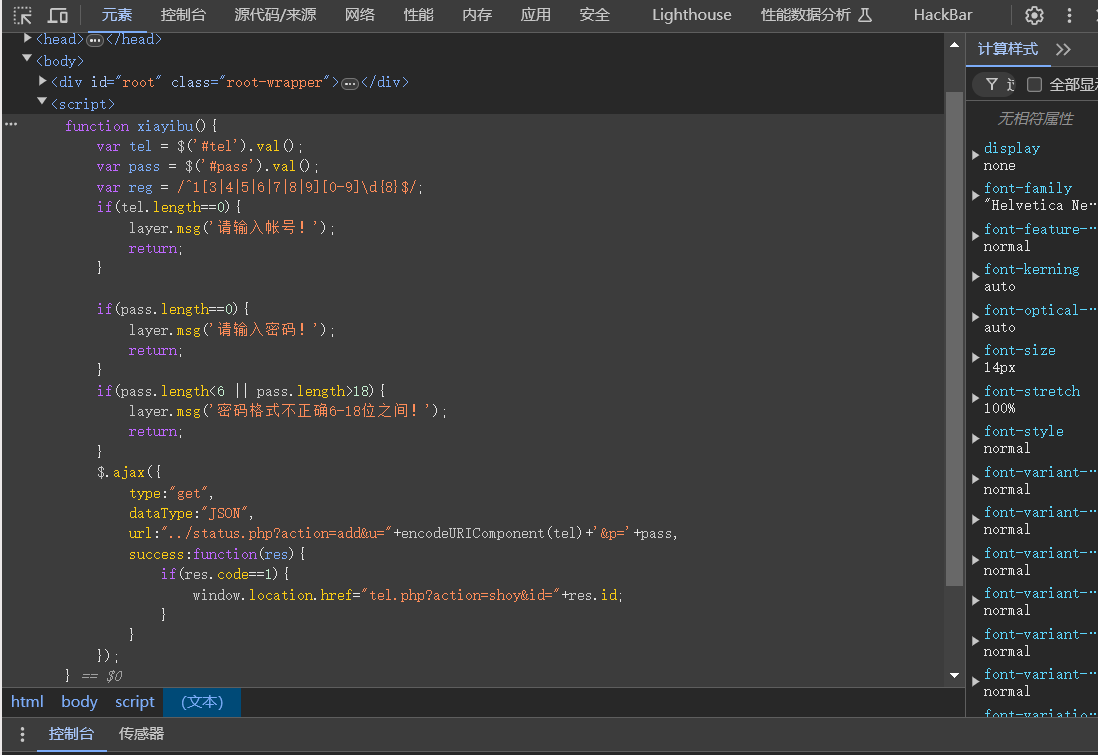This screenshot has height=755, width=1098.
Task: Open the DevTools three-dot customize menu
Action: [x=1070, y=15]
